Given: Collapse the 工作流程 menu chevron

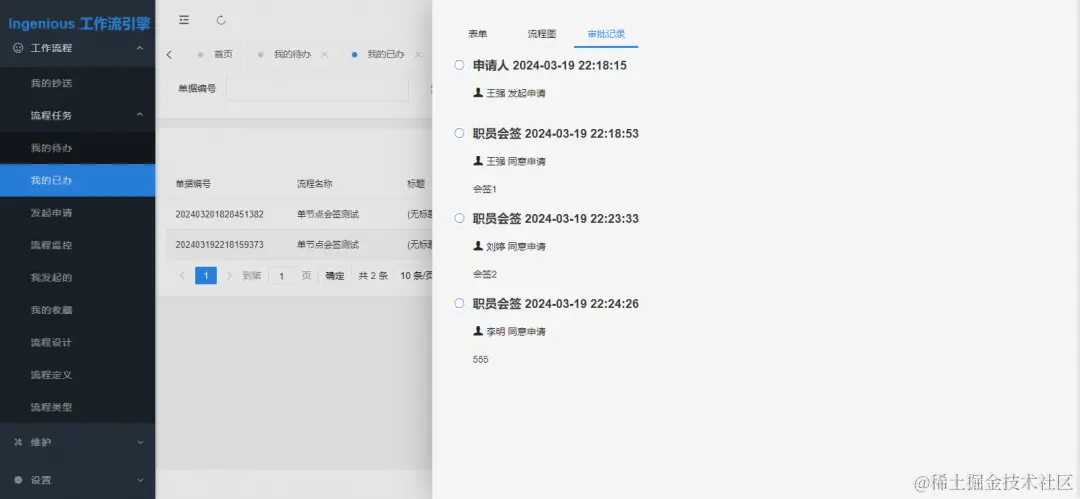Looking at the screenshot, I should [x=140, y=48].
